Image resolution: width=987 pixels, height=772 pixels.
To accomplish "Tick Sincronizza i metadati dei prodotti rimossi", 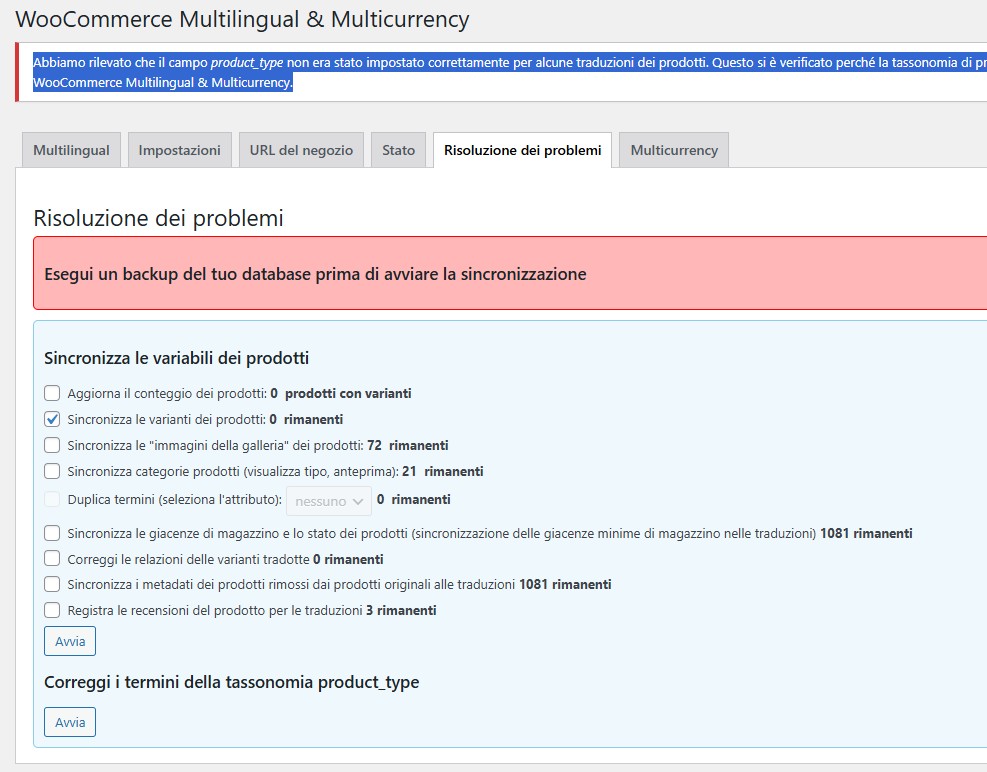I will pyautogui.click(x=52, y=584).
